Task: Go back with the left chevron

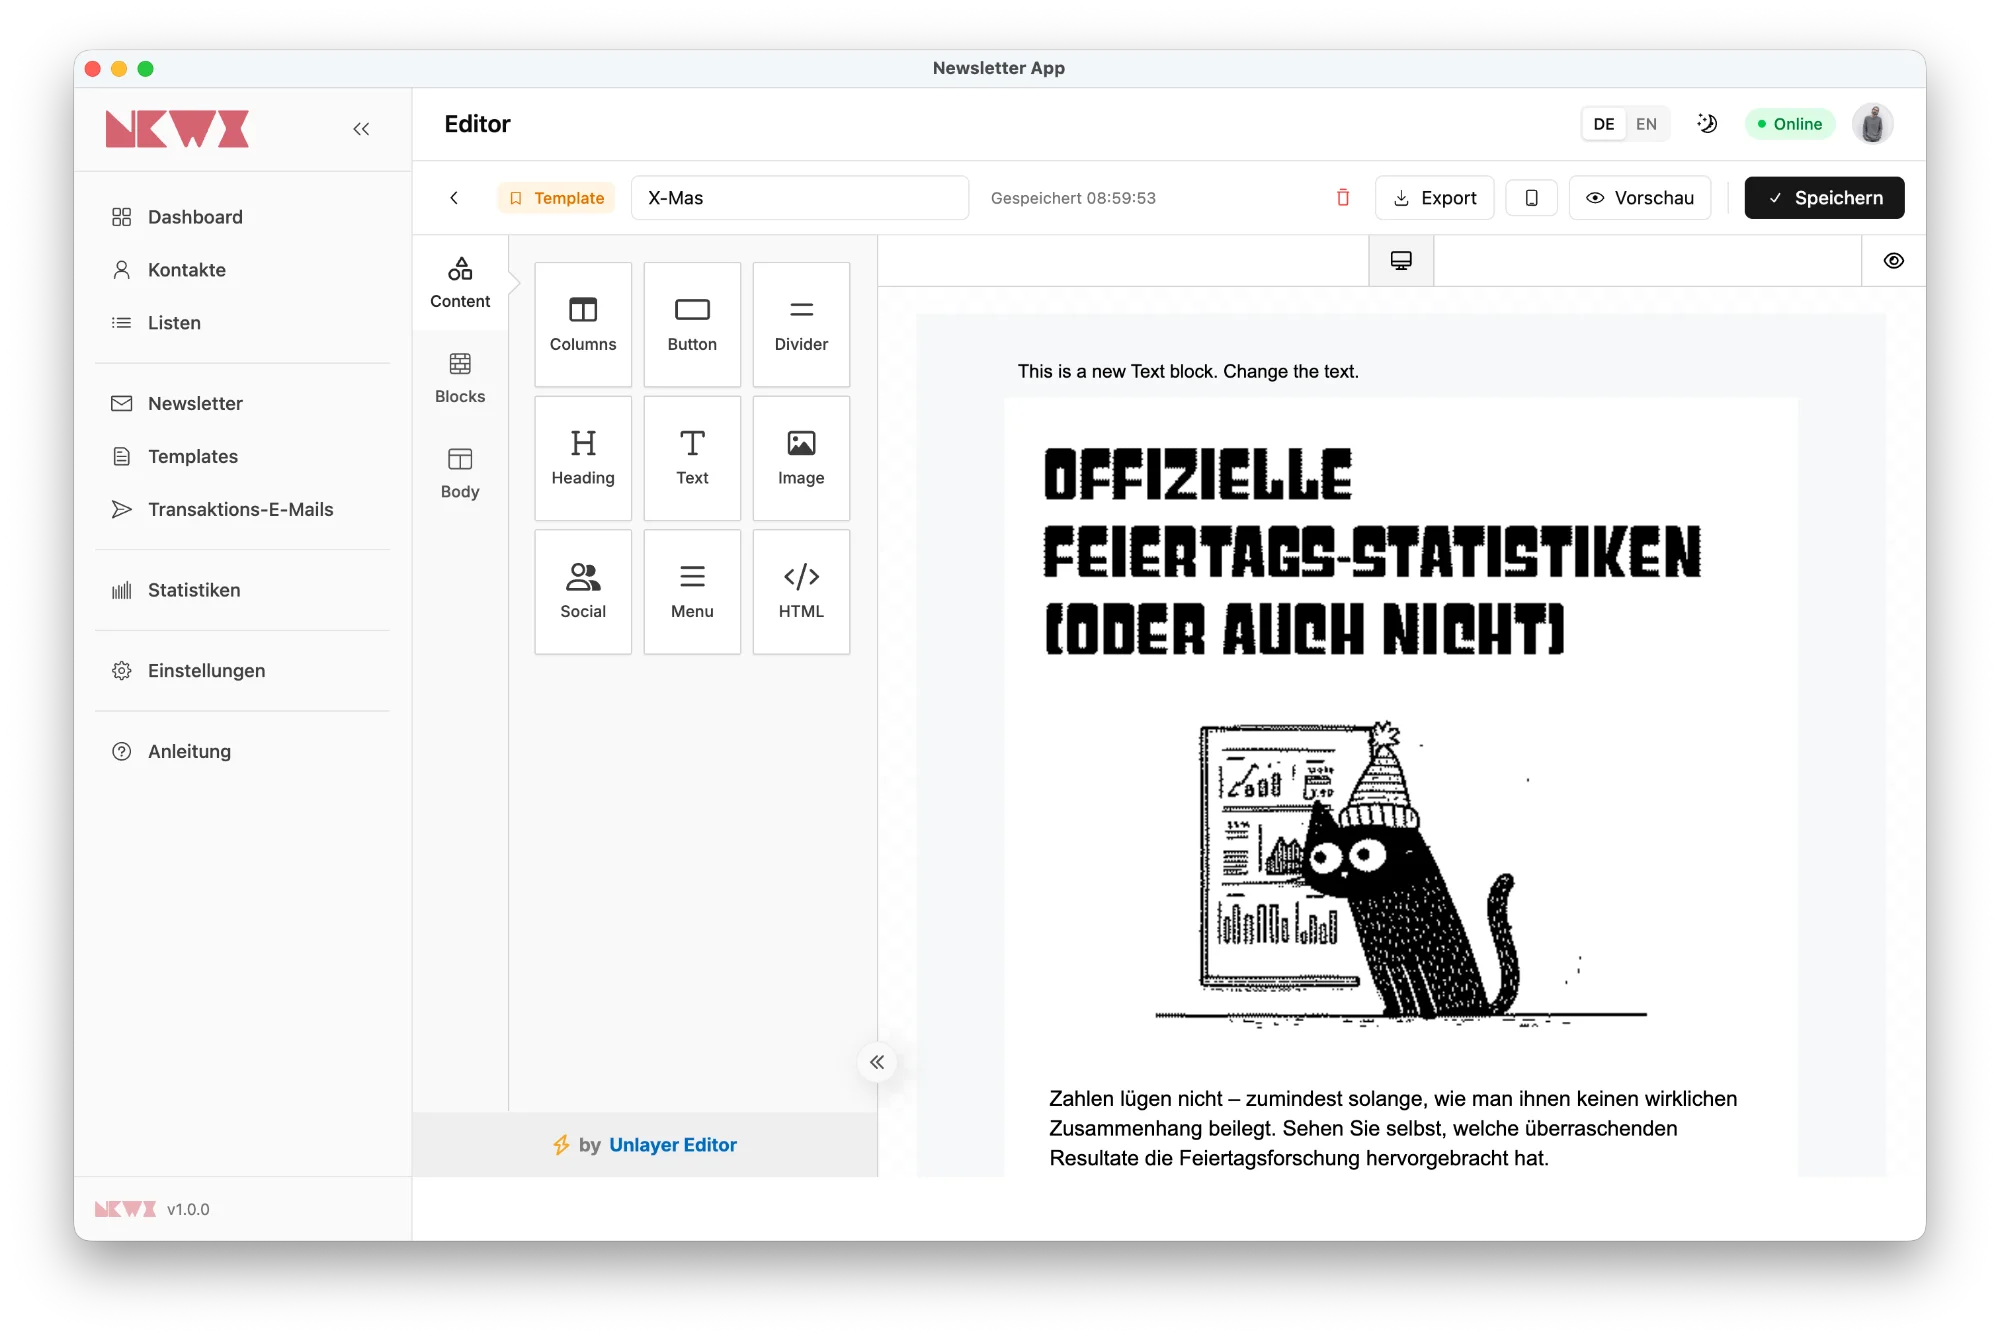Action: [454, 198]
